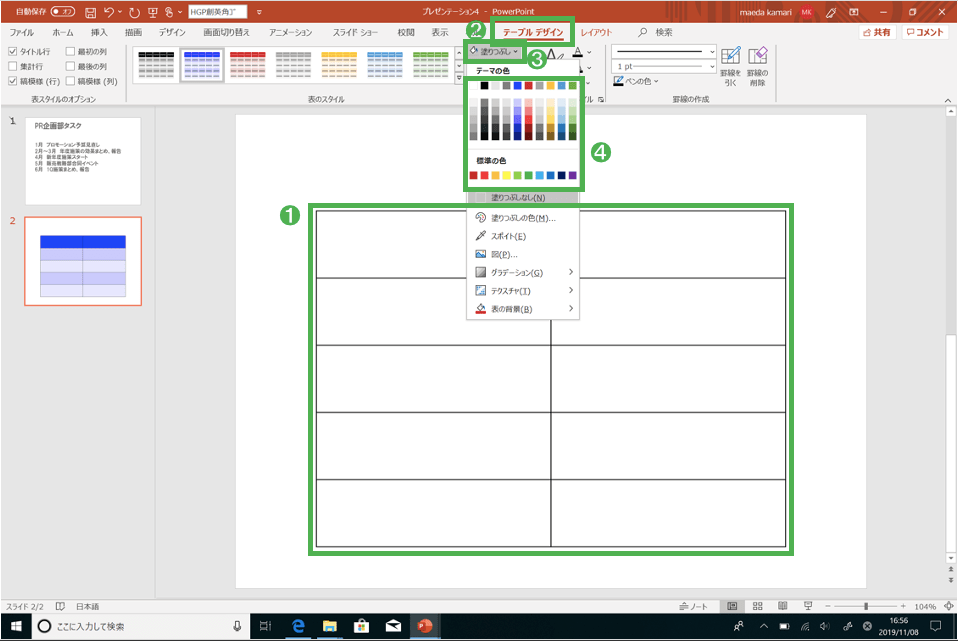958x641 pixels.
Task: Open ペンの色 pen color dropdown
Action: pyautogui.click(x=635, y=81)
